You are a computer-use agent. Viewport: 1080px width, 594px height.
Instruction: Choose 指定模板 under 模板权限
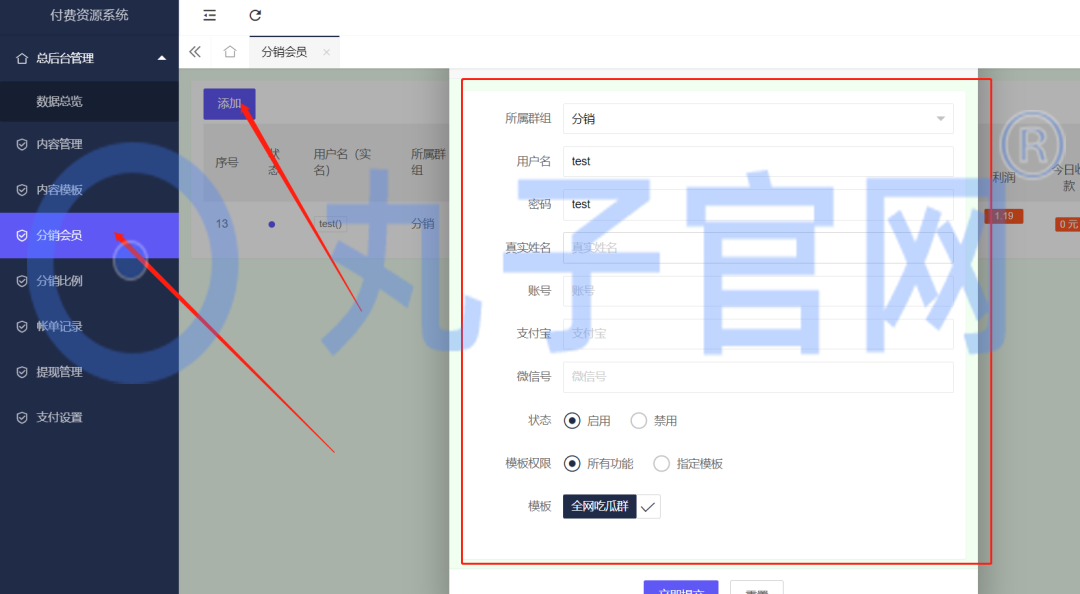(x=660, y=463)
